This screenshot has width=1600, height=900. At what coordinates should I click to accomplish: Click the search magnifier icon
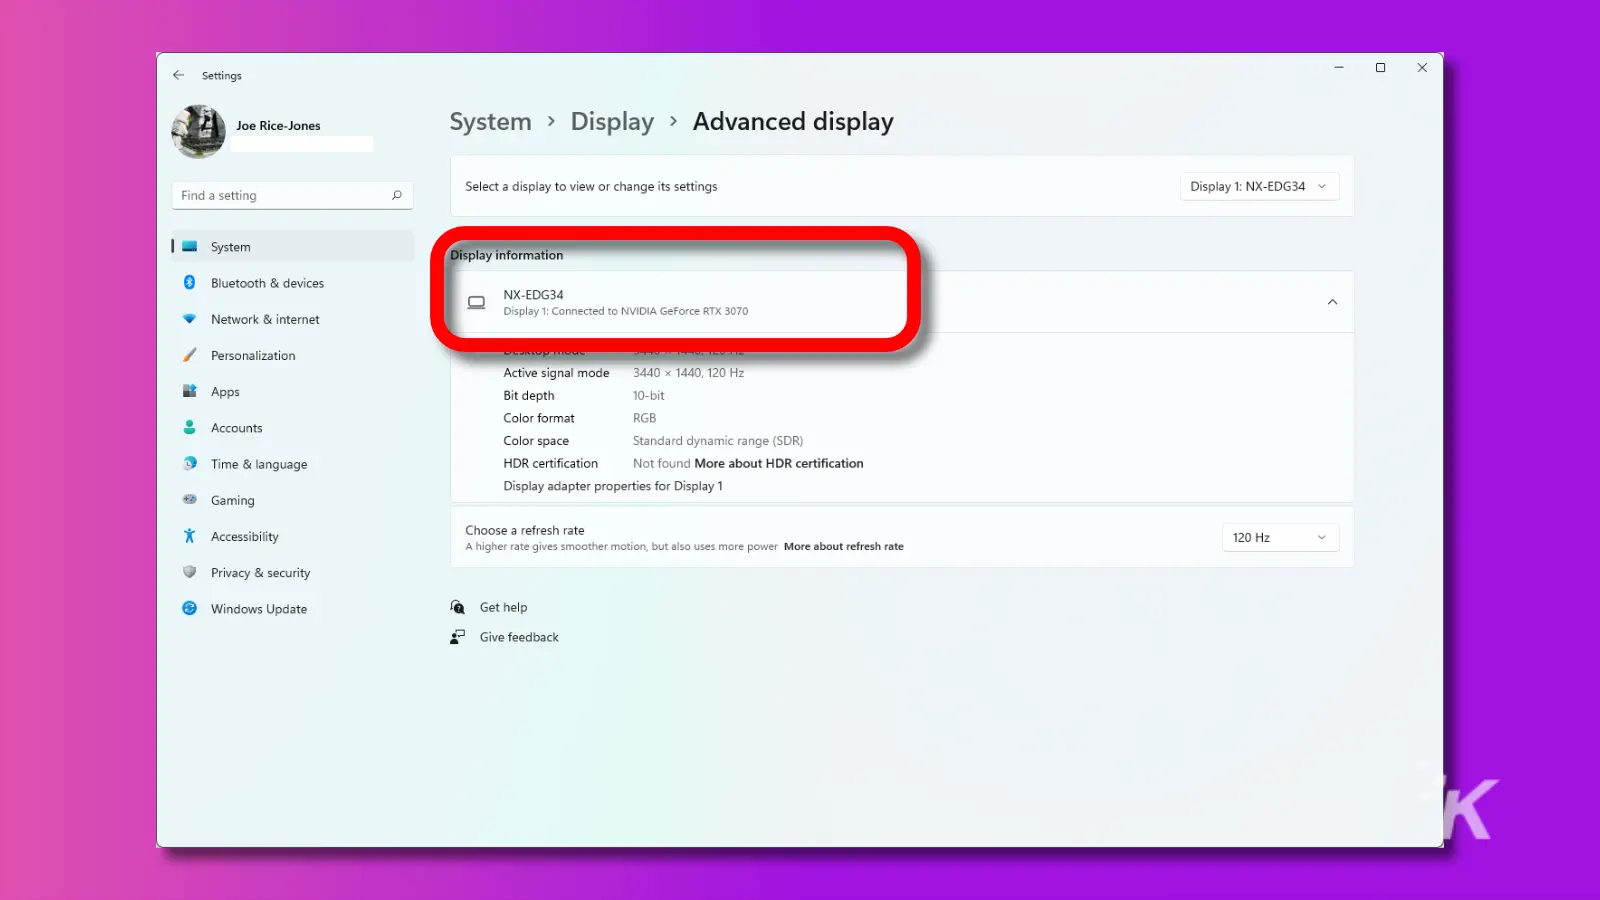tap(397, 195)
